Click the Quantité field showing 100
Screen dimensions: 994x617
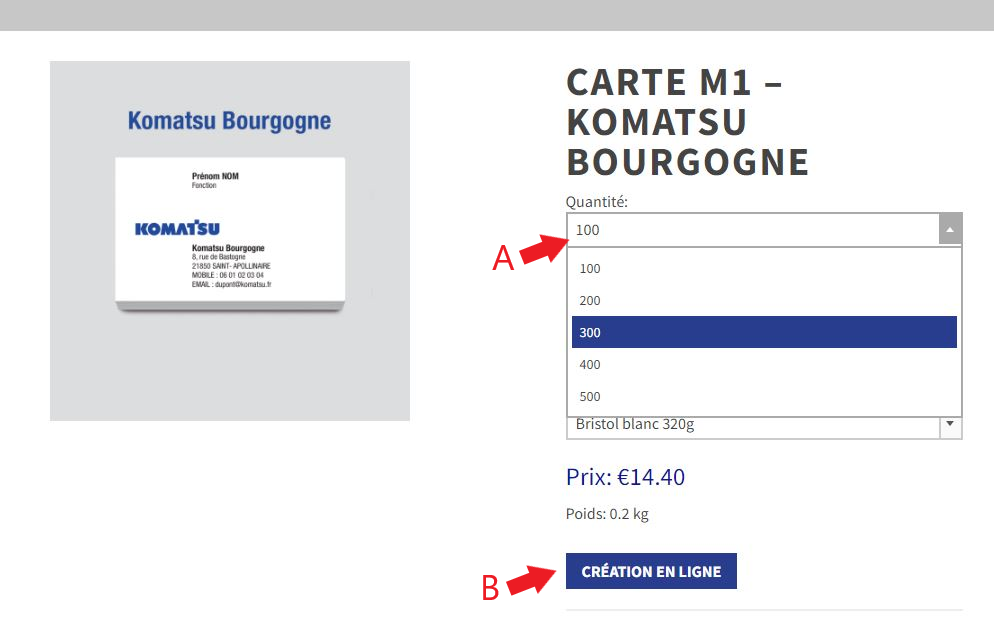(752, 229)
